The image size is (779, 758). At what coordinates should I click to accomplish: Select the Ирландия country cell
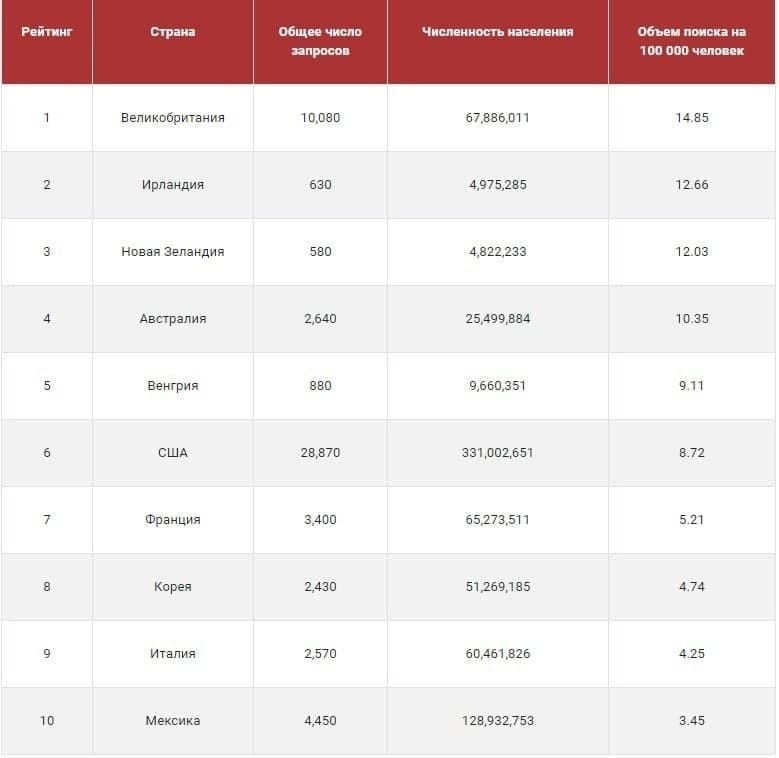pos(173,185)
